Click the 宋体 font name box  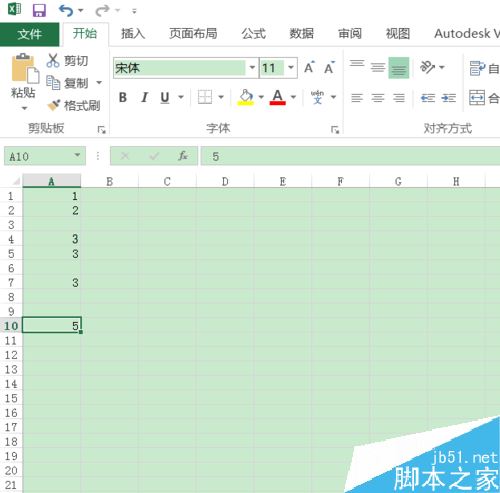[x=179, y=68]
